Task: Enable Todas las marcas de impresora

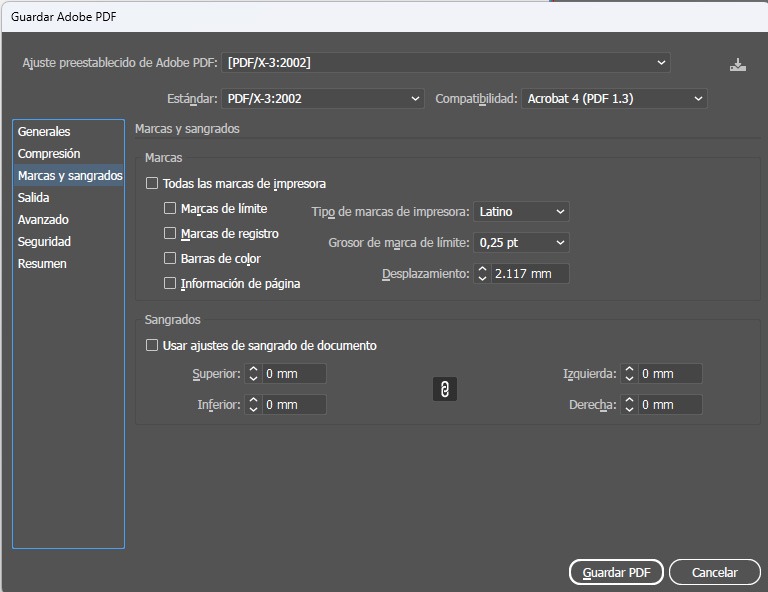Action: [152, 184]
